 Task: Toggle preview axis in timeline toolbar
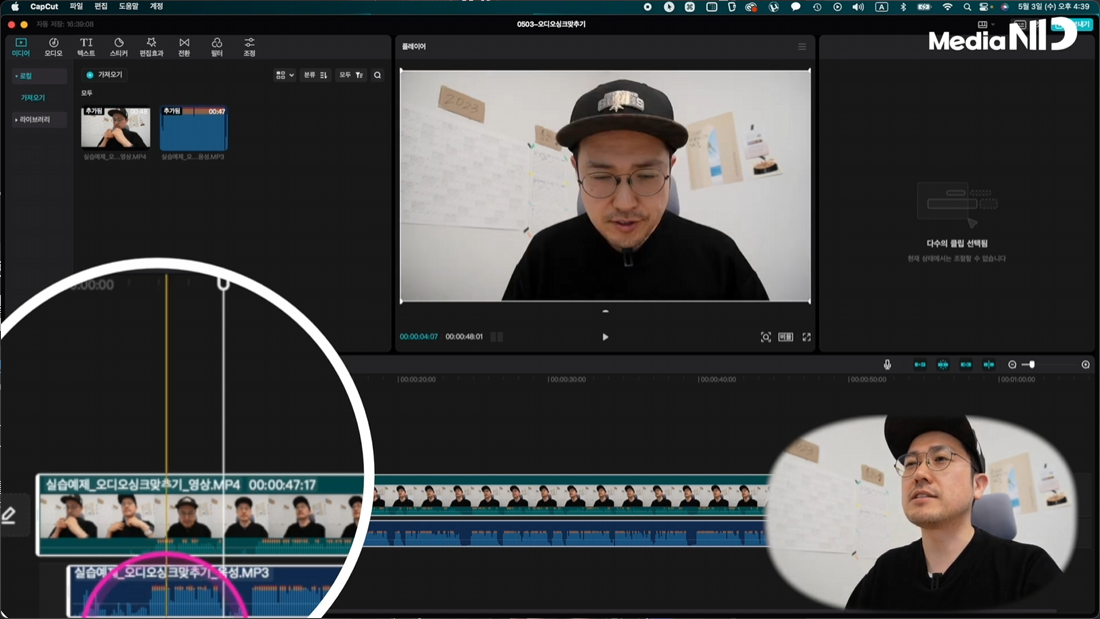[988, 364]
